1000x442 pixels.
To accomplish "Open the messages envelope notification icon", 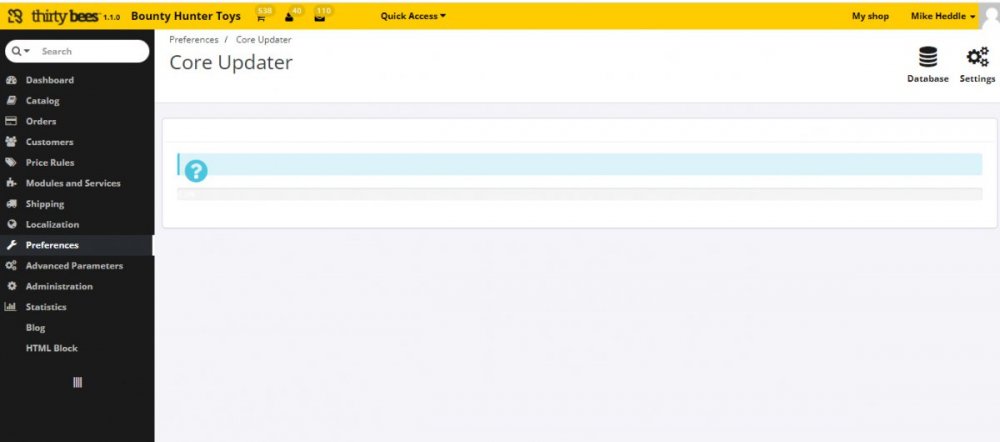I will click(319, 17).
